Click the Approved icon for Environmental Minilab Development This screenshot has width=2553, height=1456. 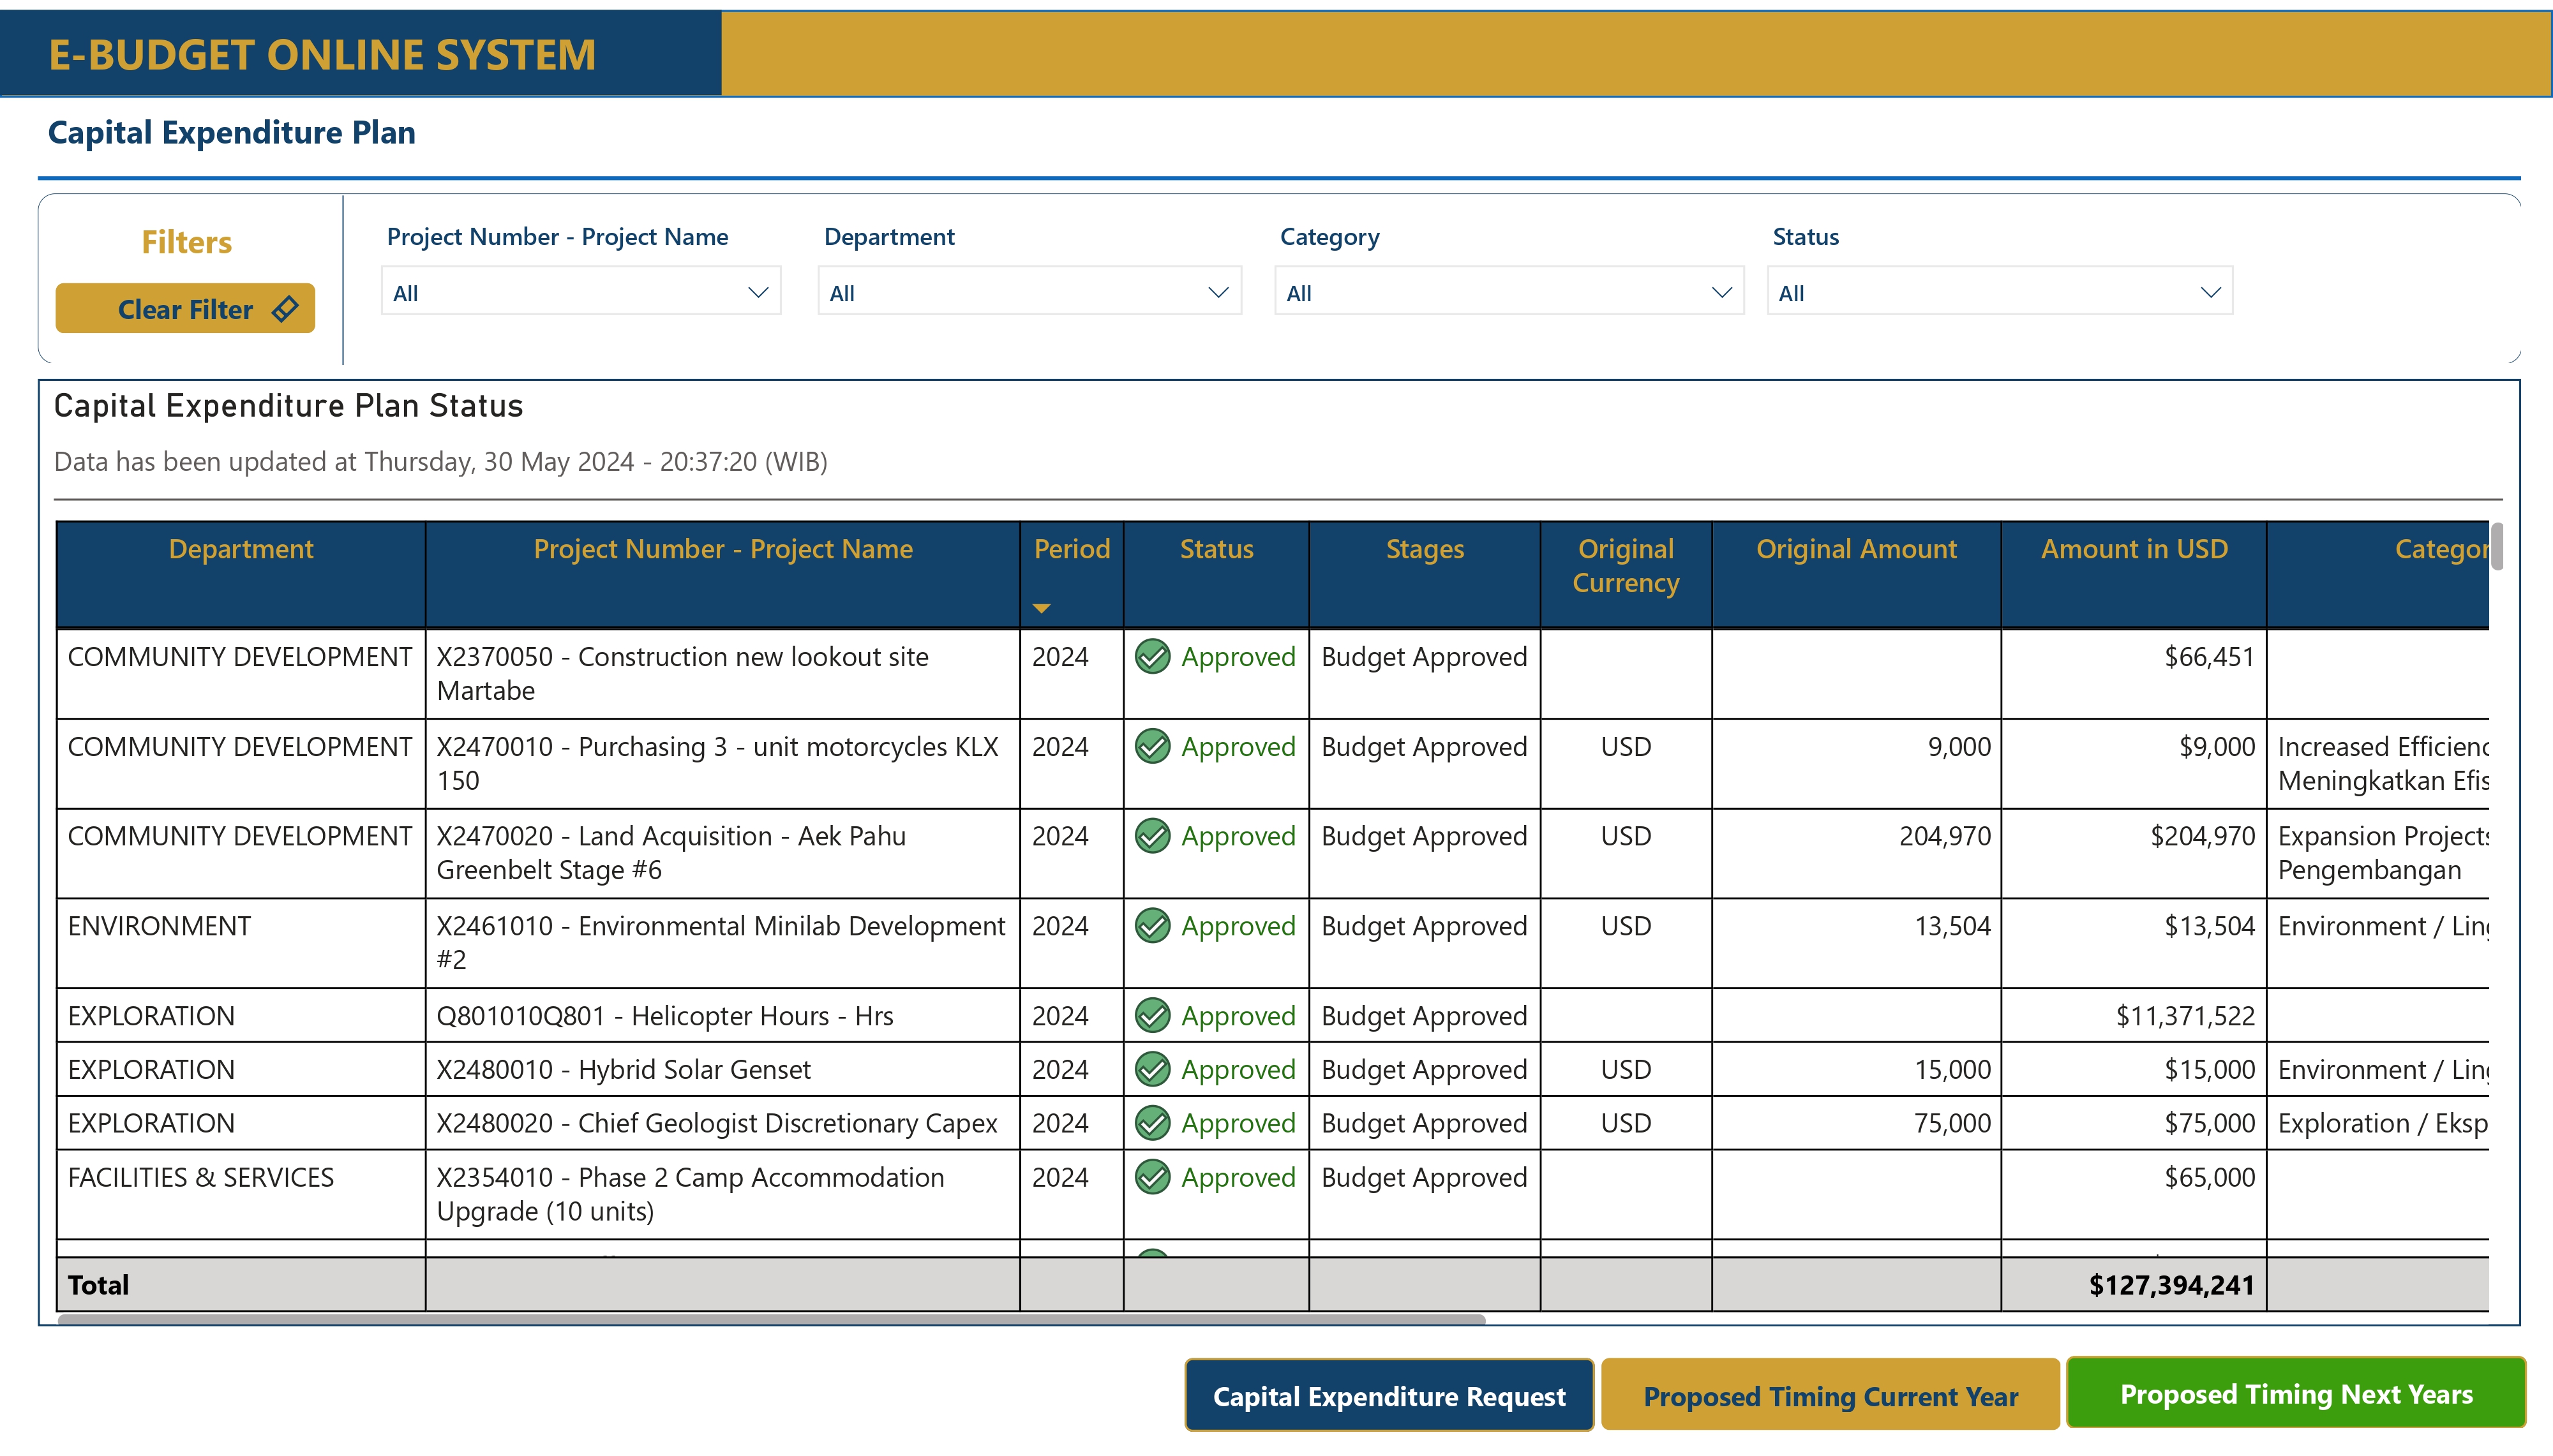(x=1152, y=926)
